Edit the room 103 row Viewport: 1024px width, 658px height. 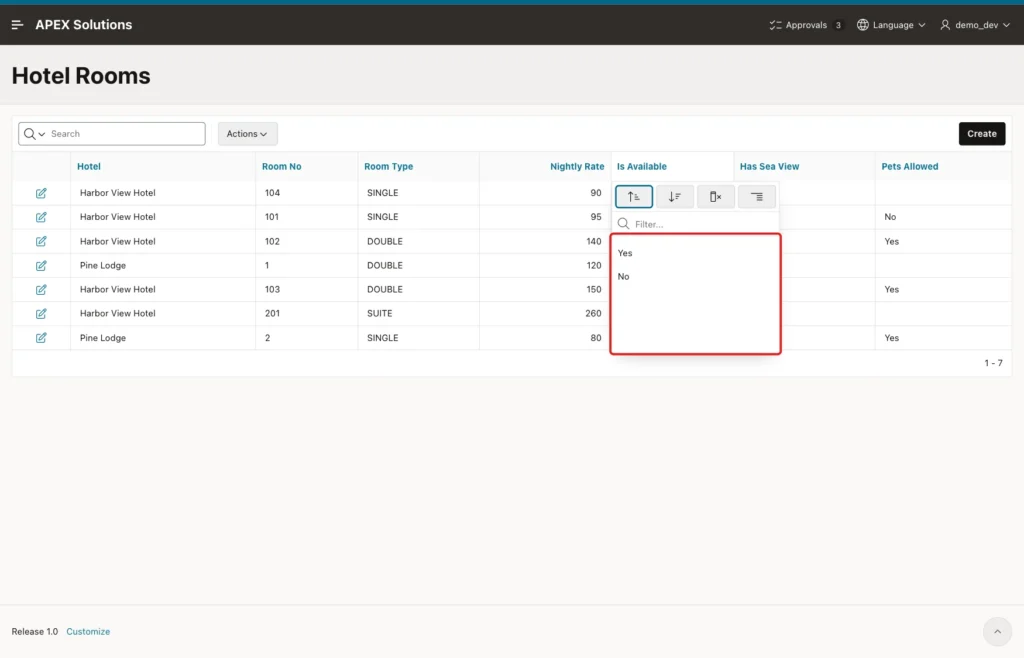41,289
